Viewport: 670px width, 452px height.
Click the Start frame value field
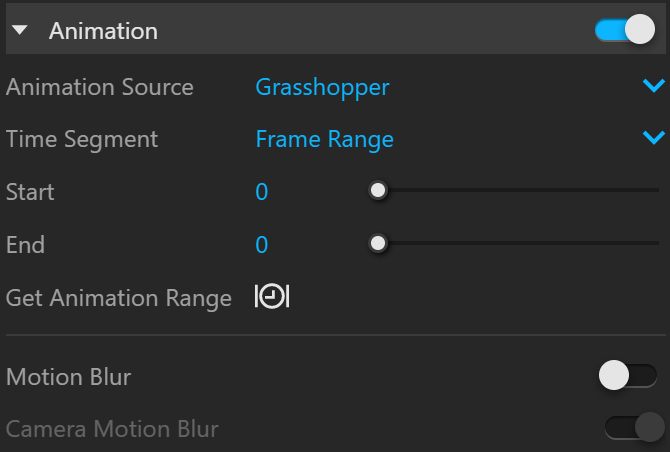pyautogui.click(x=262, y=192)
